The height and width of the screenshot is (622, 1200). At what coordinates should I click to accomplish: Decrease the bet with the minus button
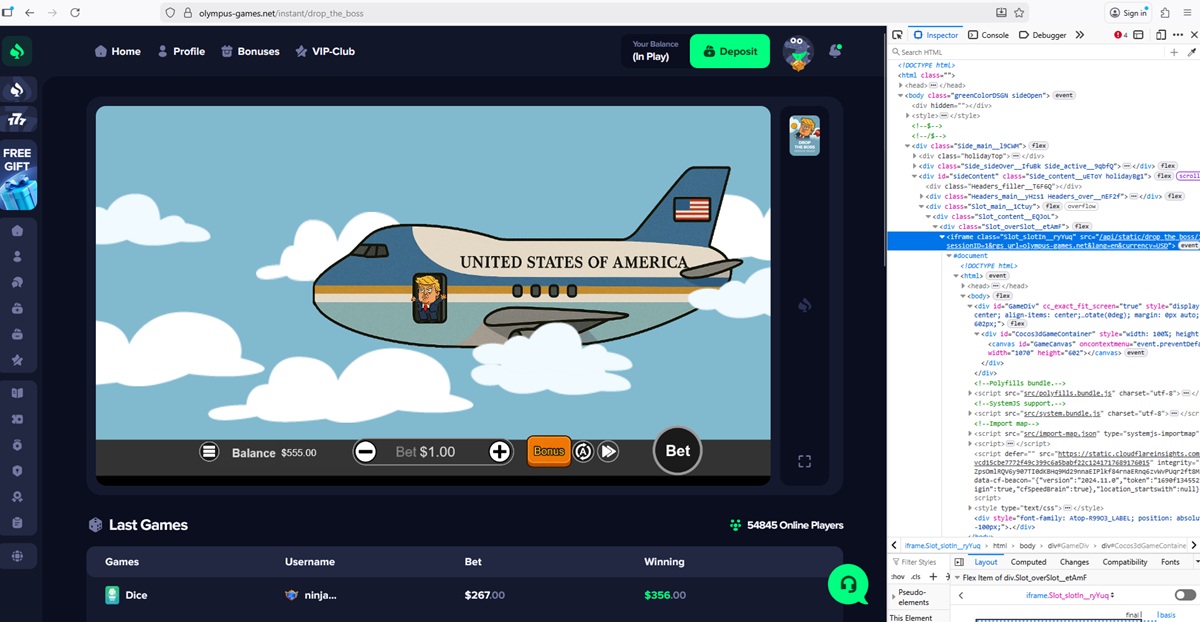click(x=366, y=452)
